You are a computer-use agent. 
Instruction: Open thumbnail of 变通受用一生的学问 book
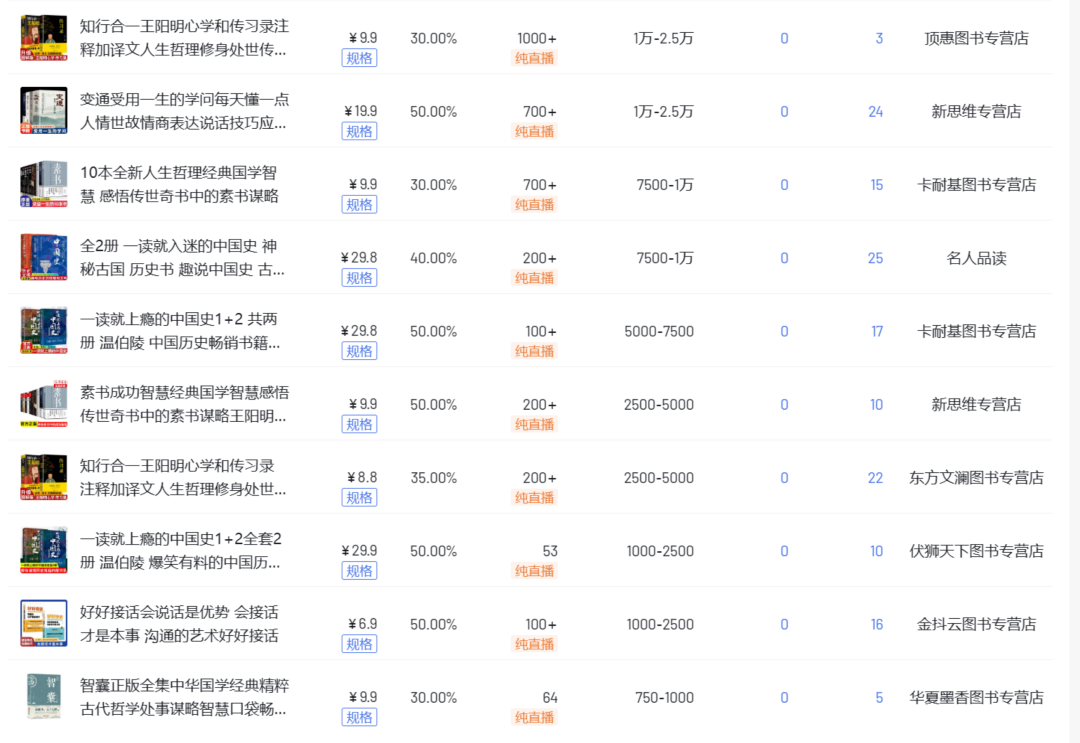44,111
